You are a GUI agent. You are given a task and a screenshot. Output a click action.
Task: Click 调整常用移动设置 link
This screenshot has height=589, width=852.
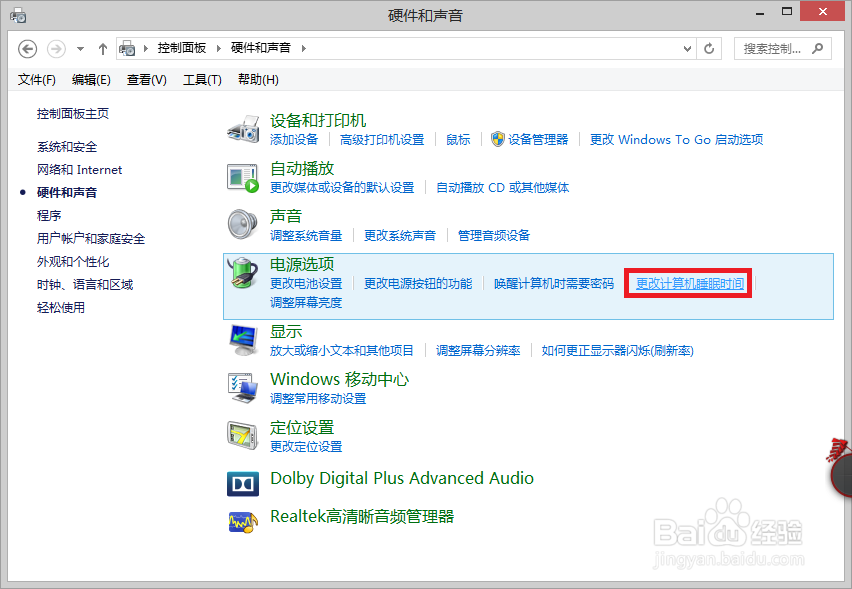[x=318, y=399]
